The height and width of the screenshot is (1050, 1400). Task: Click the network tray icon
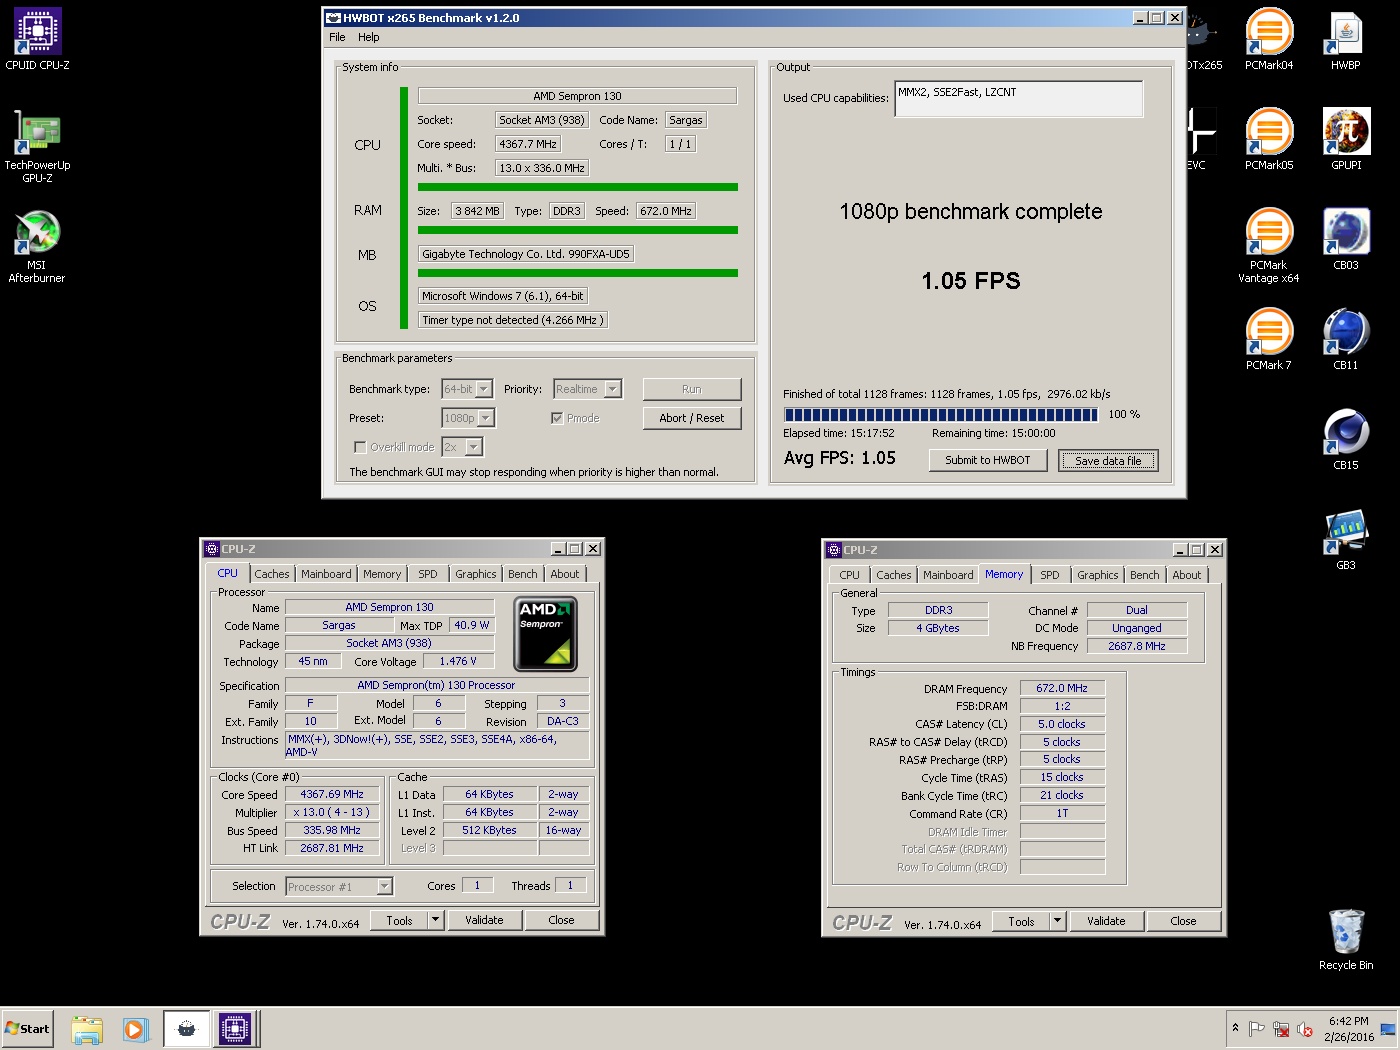1281,1029
